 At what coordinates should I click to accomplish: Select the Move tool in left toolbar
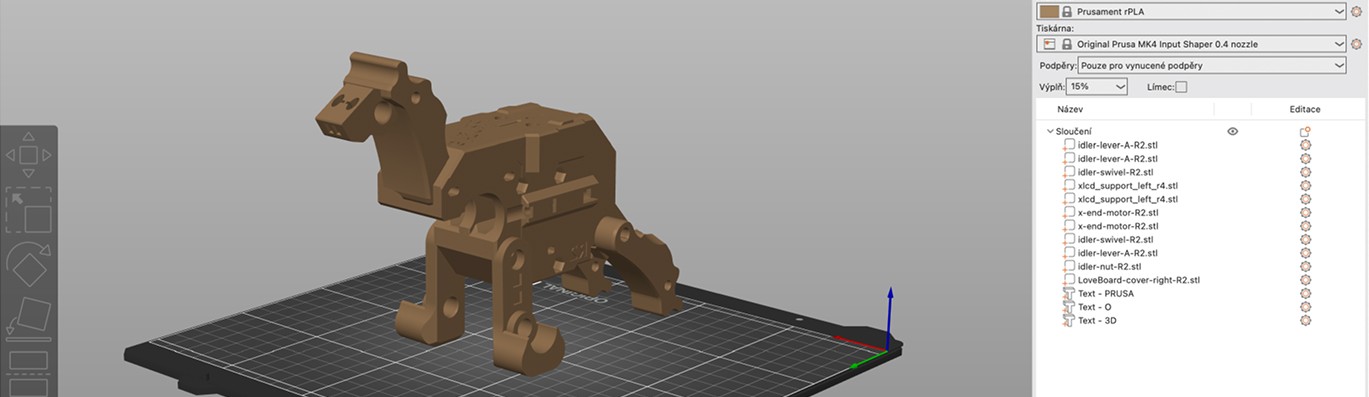pyautogui.click(x=28, y=155)
